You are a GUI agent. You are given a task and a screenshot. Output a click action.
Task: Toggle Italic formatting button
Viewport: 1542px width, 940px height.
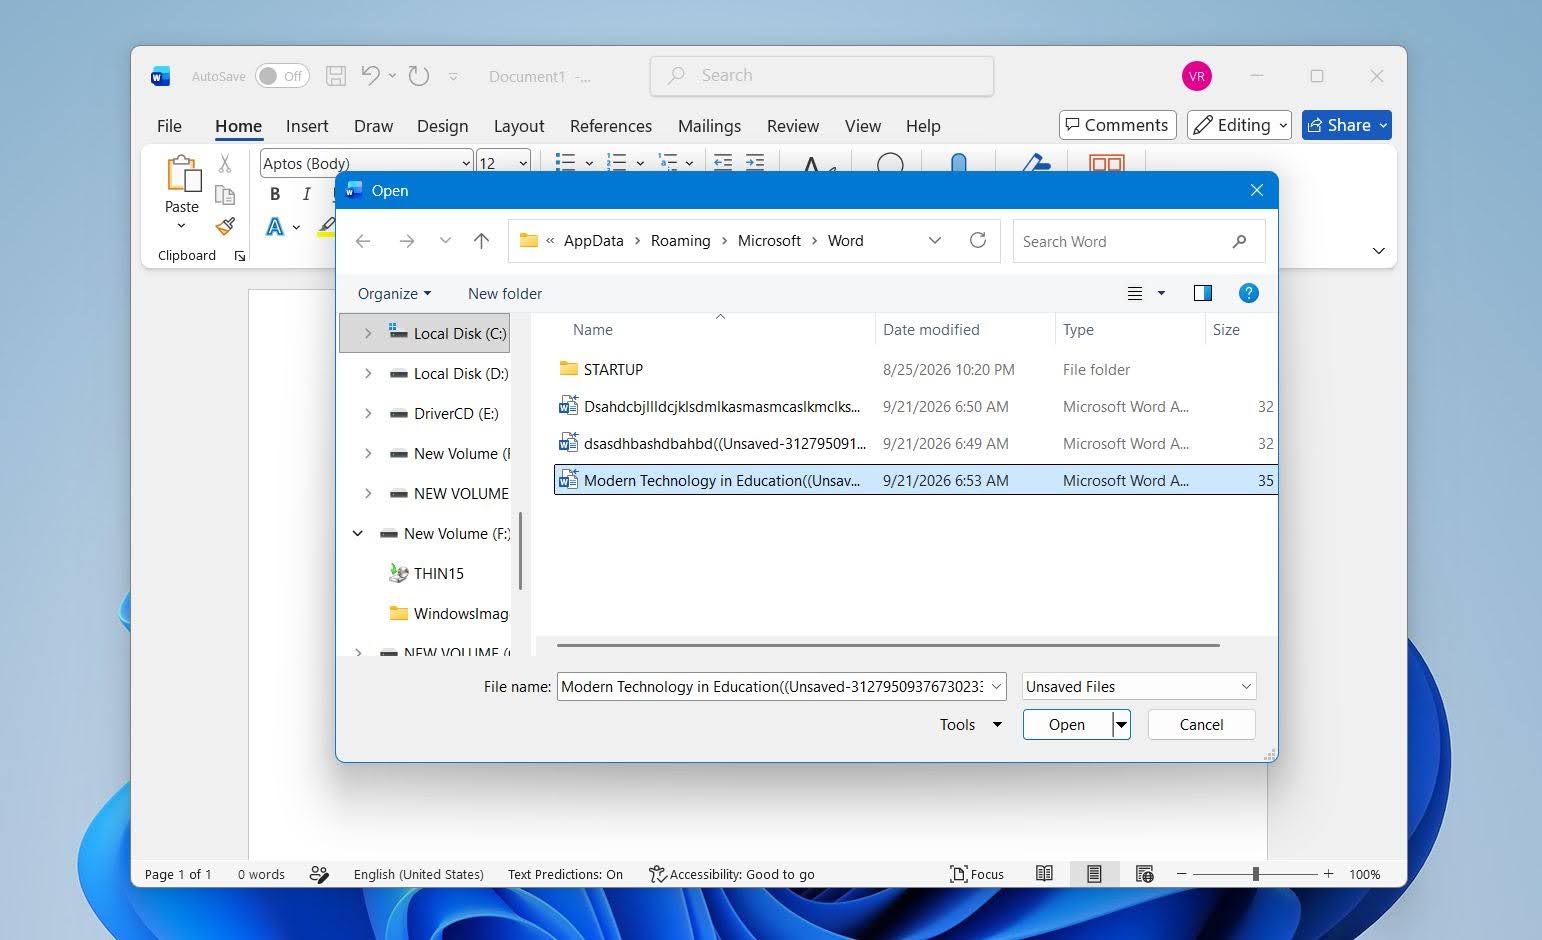click(306, 194)
